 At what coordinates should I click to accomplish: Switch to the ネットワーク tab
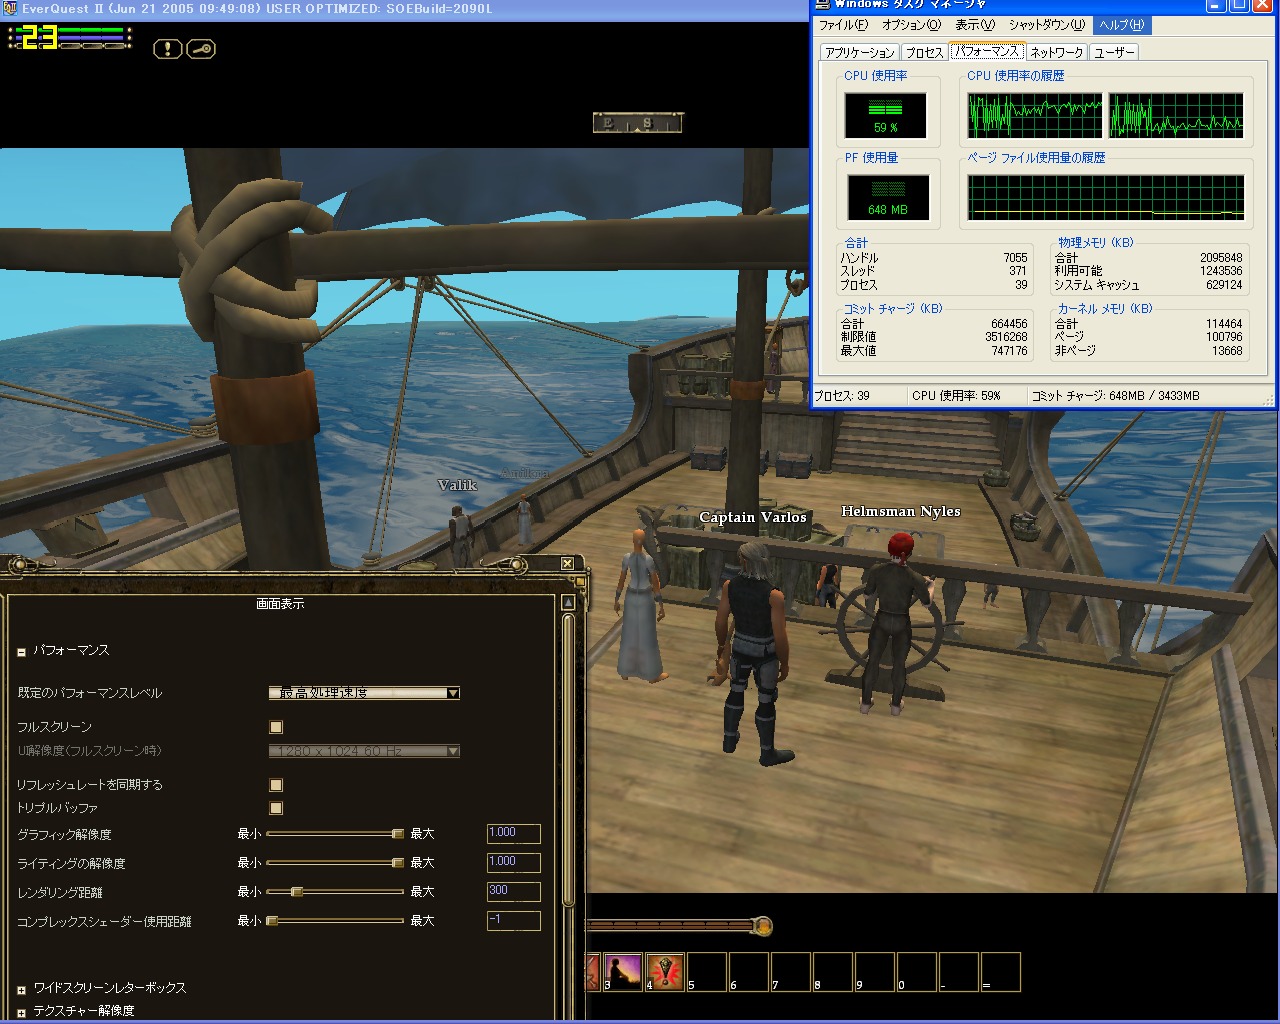coord(1056,52)
